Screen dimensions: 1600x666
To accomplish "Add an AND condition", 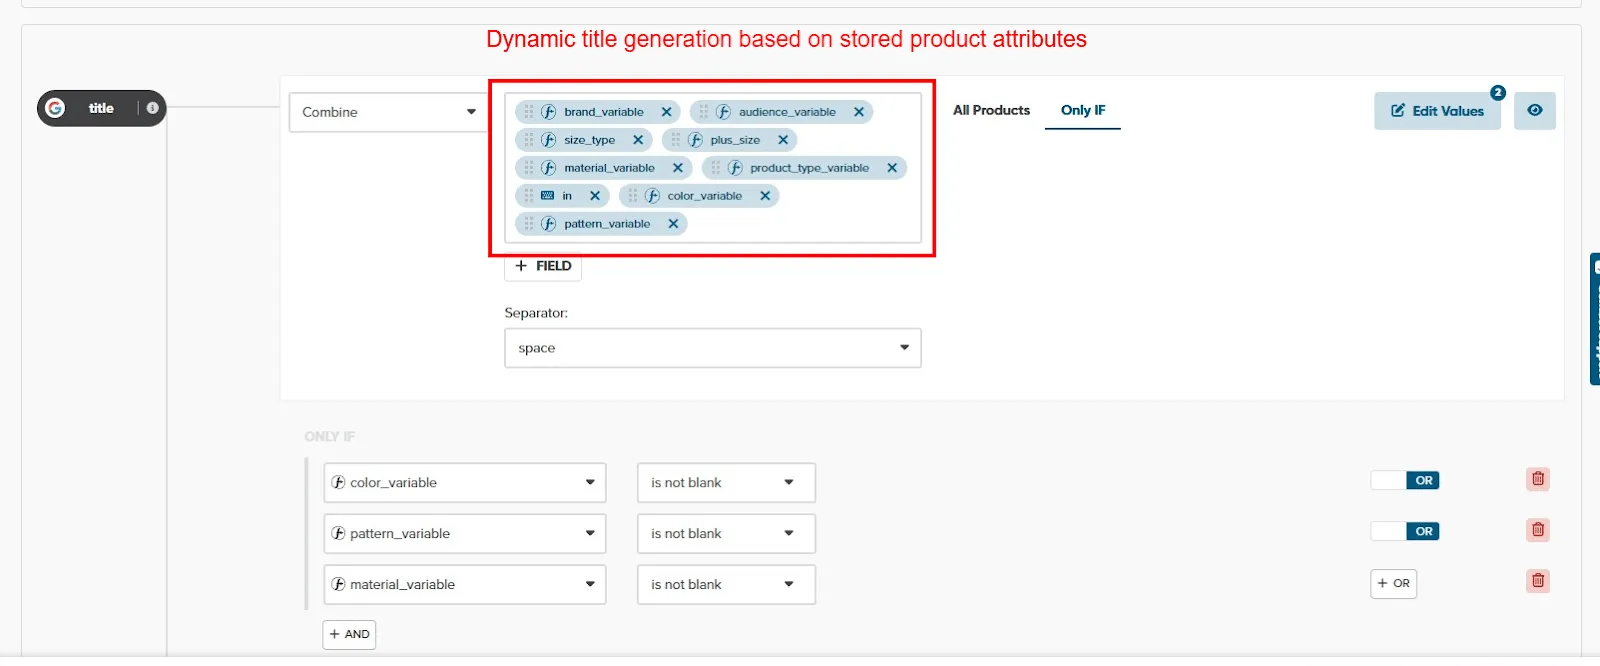I will [x=349, y=634].
